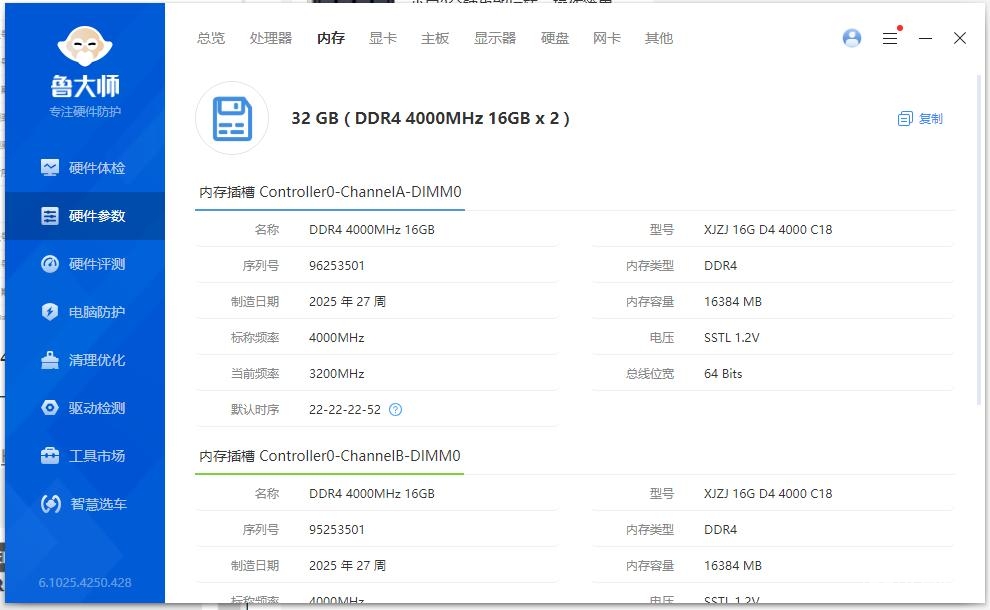Click ChannelB model XJZJ 16G D4 4000 C18
990x610 pixels.
tap(768, 494)
